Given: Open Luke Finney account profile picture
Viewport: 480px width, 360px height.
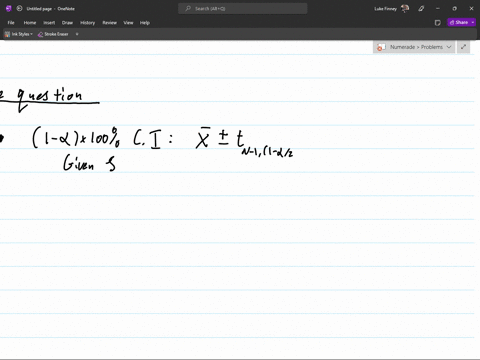Looking at the screenshot, I should click(405, 9).
